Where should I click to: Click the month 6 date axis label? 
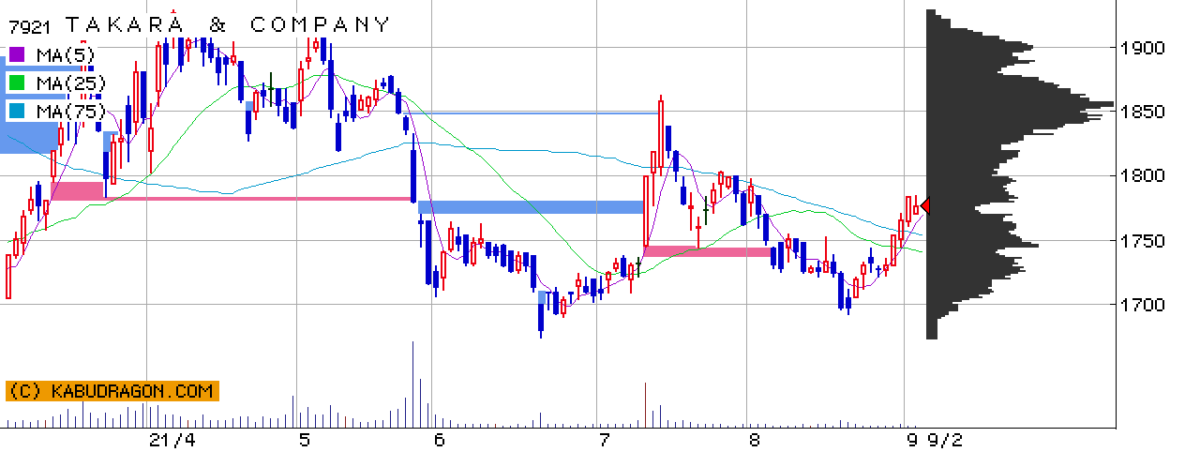pyautogui.click(x=439, y=440)
